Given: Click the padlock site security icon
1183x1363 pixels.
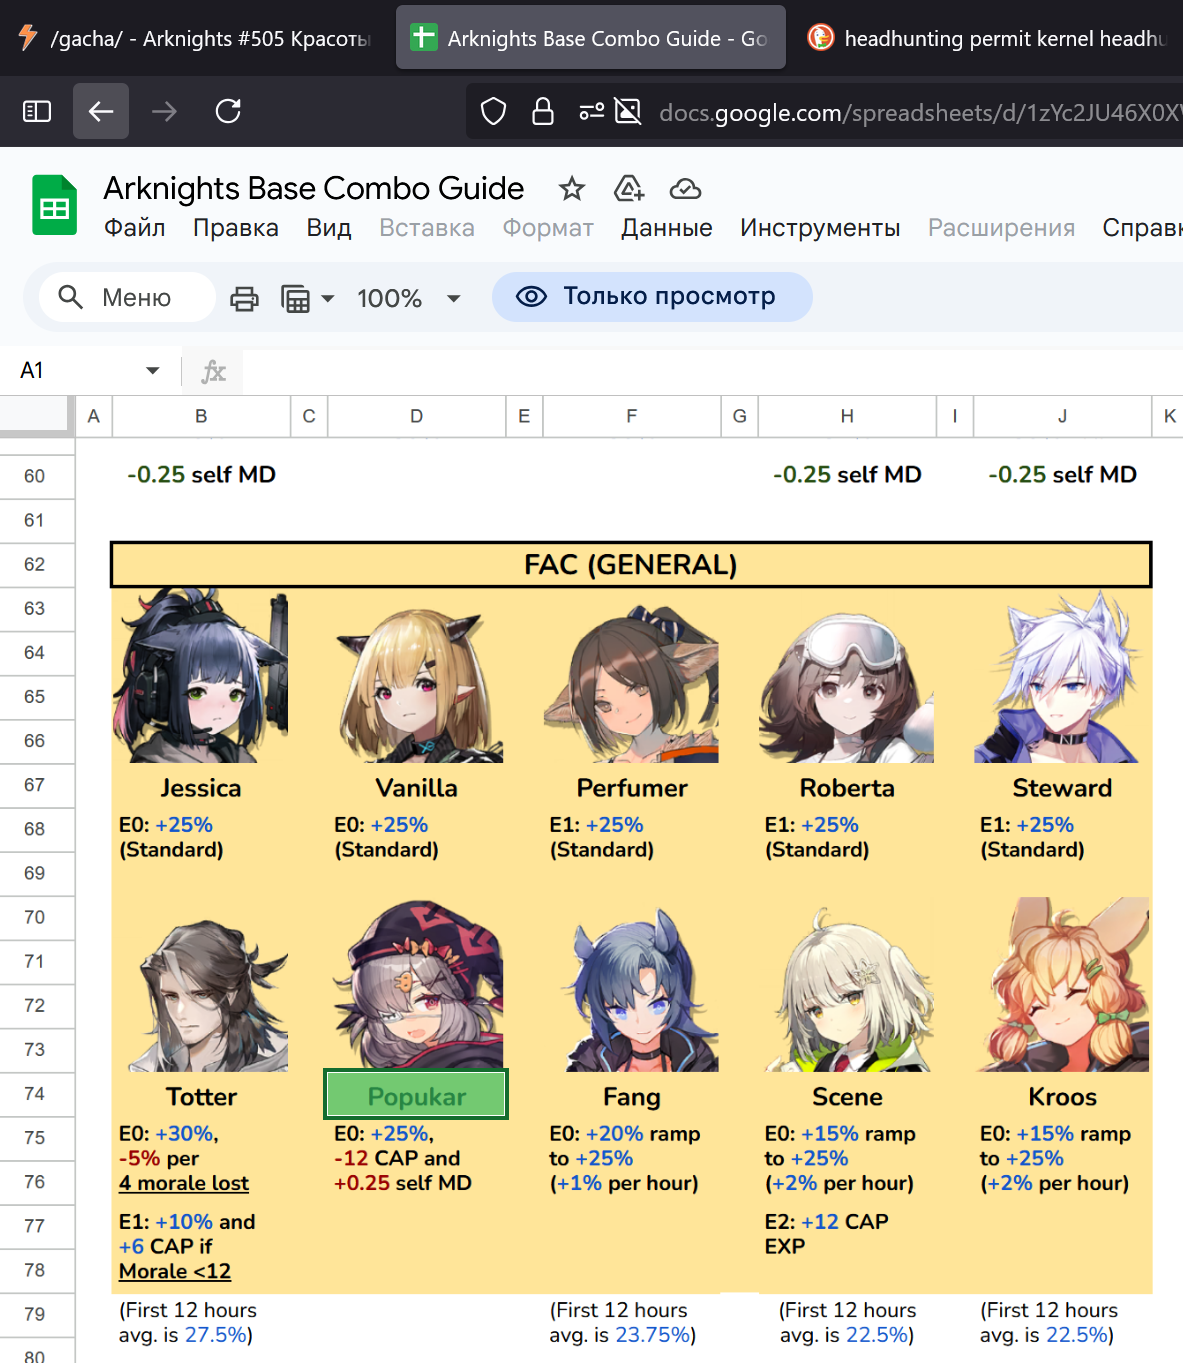Looking at the screenshot, I should (543, 111).
